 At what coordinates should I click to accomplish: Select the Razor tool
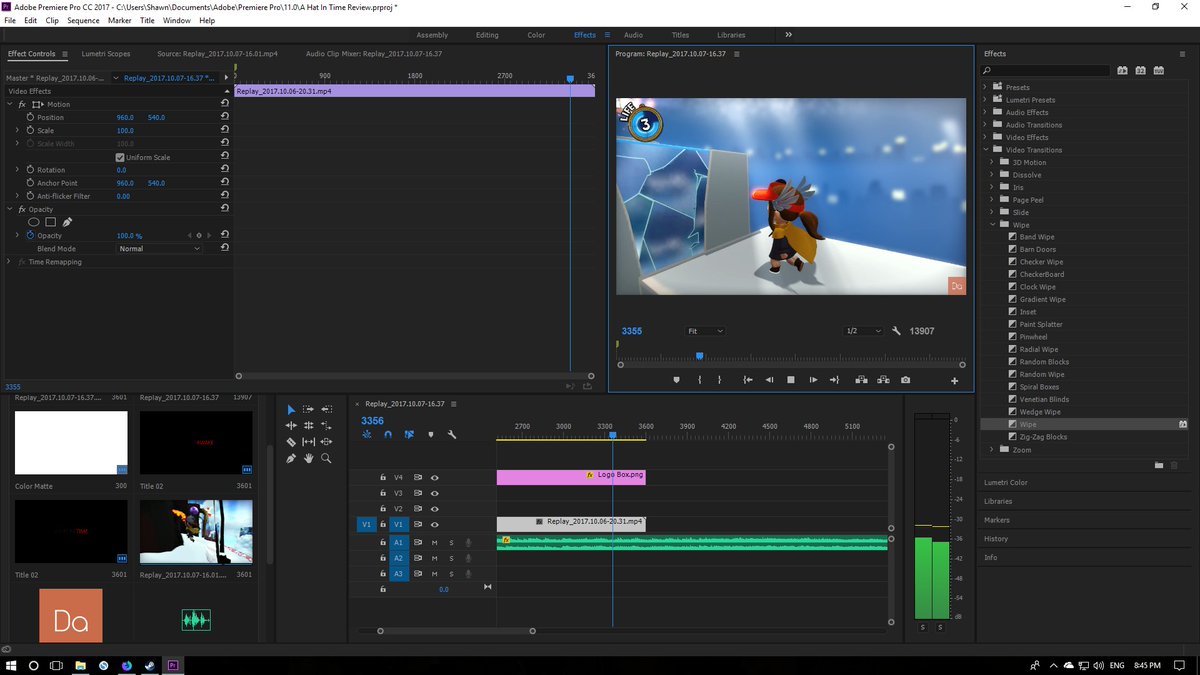[x=291, y=441]
